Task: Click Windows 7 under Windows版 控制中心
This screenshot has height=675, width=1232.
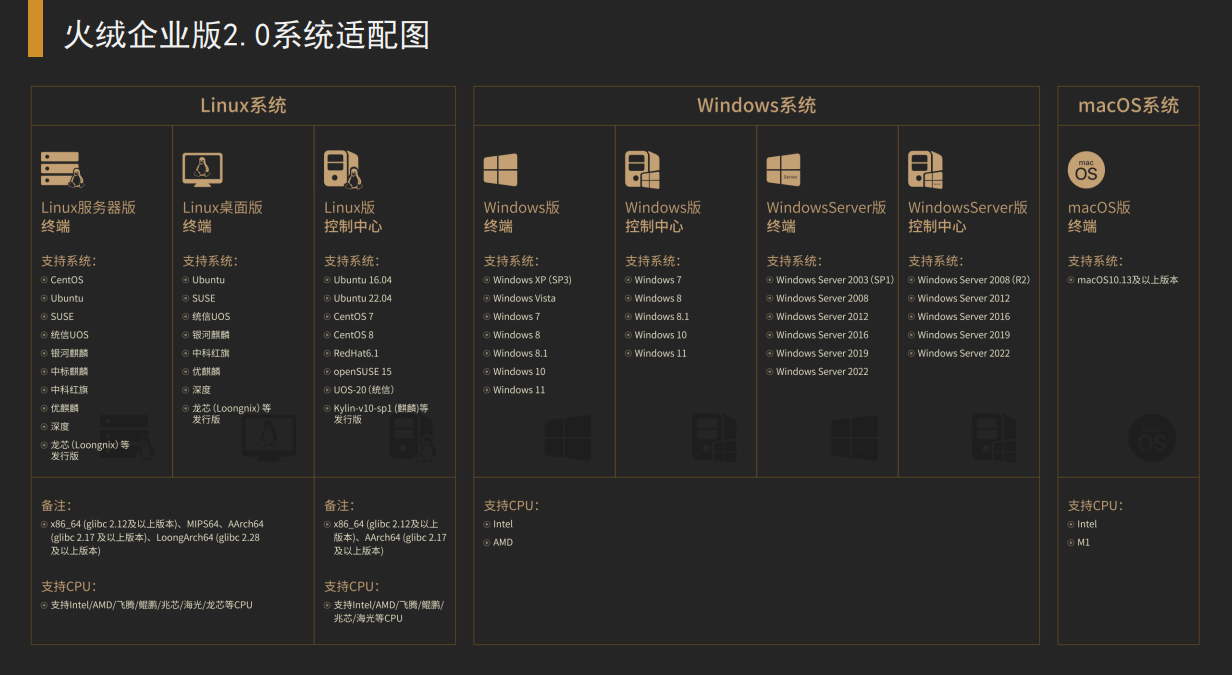Action: coord(658,280)
